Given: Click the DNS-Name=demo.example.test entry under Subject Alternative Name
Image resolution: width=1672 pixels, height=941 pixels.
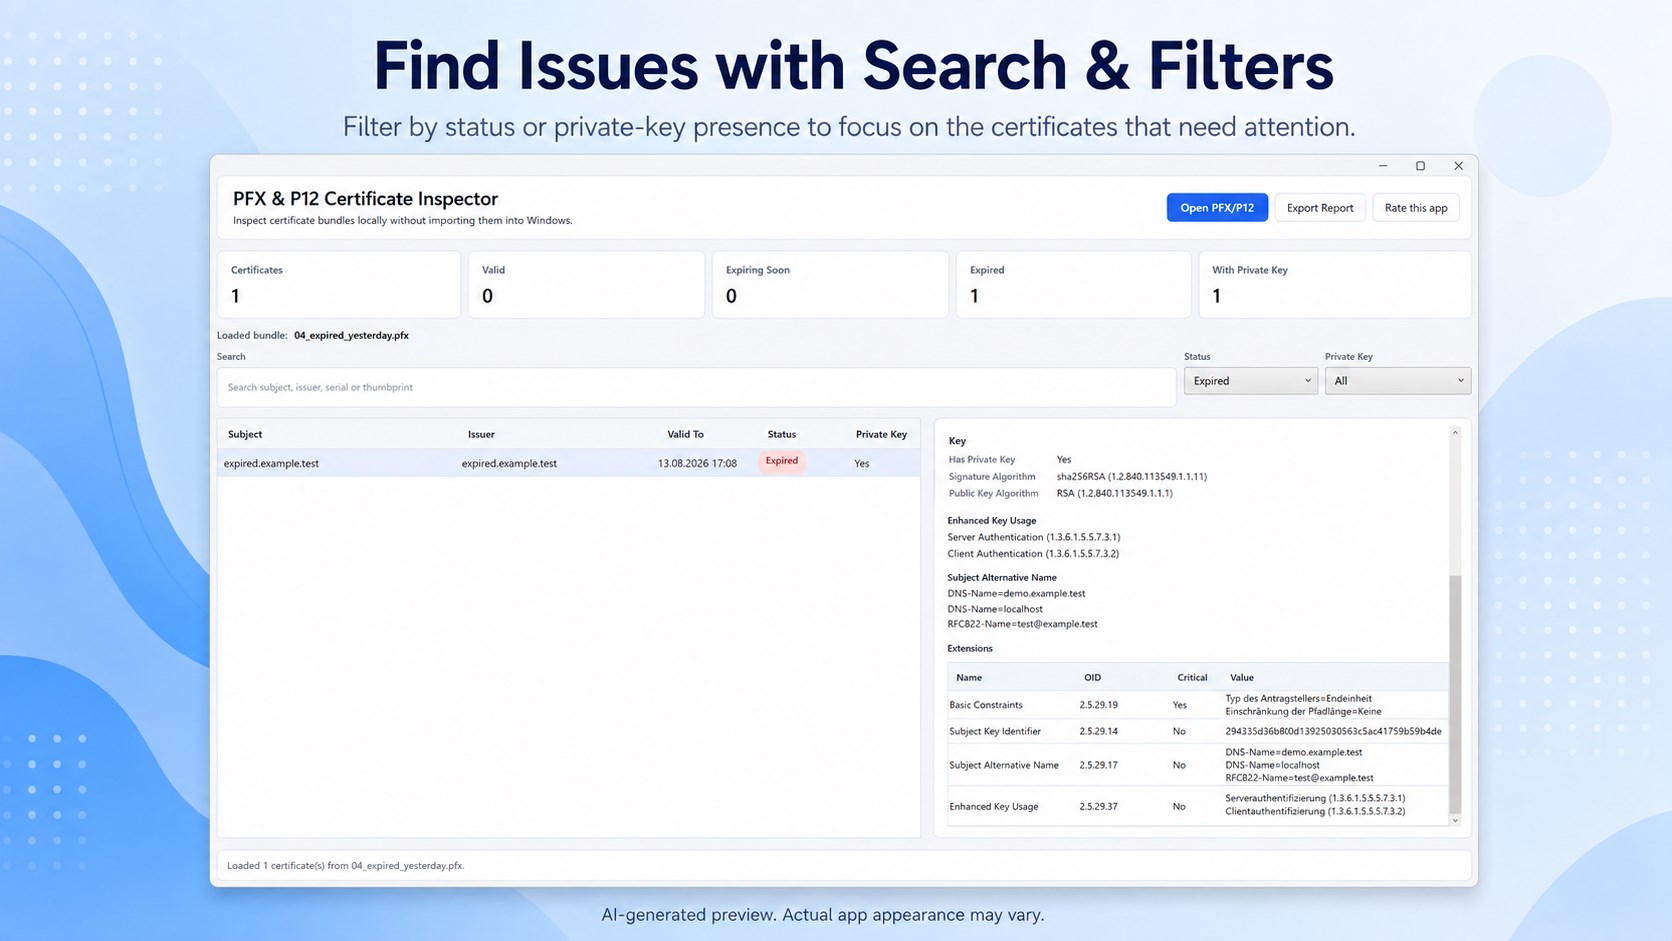Looking at the screenshot, I should [x=1016, y=593].
